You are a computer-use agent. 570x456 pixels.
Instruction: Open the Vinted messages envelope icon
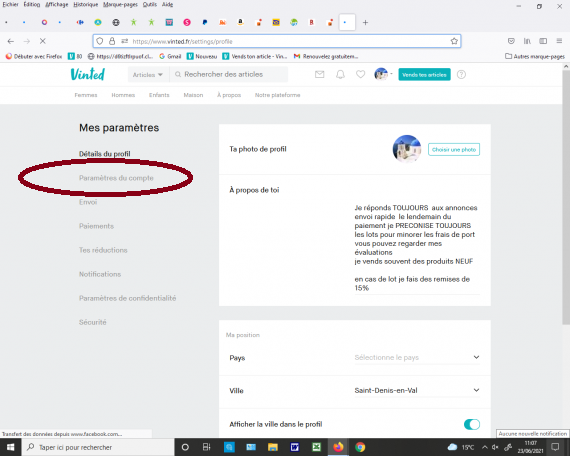(x=320, y=75)
